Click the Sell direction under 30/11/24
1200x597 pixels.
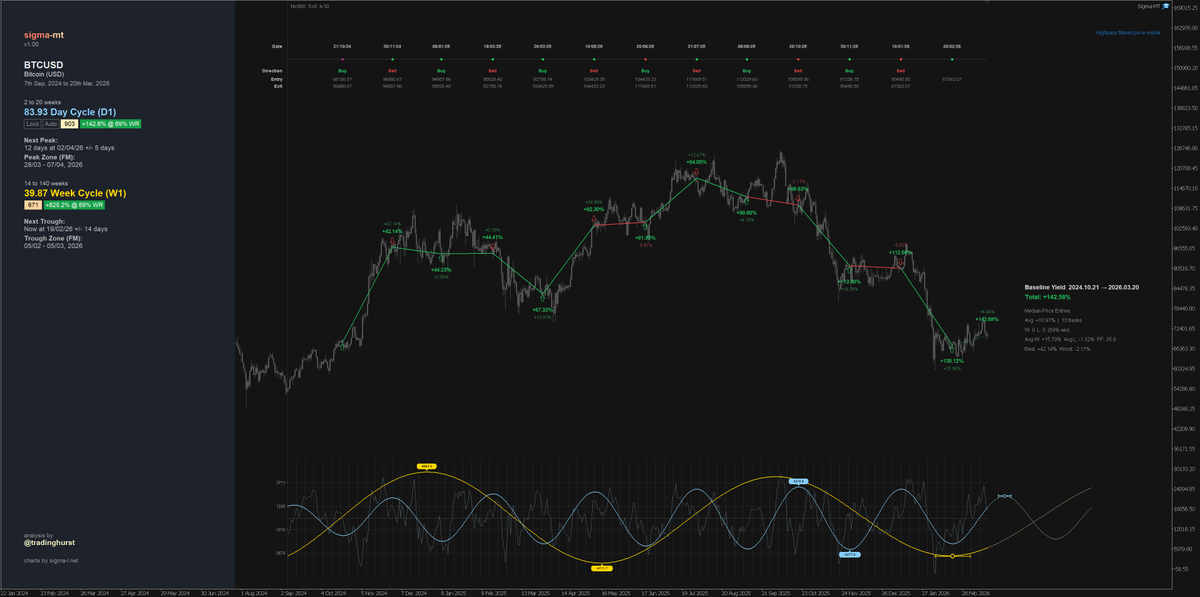[x=392, y=71]
